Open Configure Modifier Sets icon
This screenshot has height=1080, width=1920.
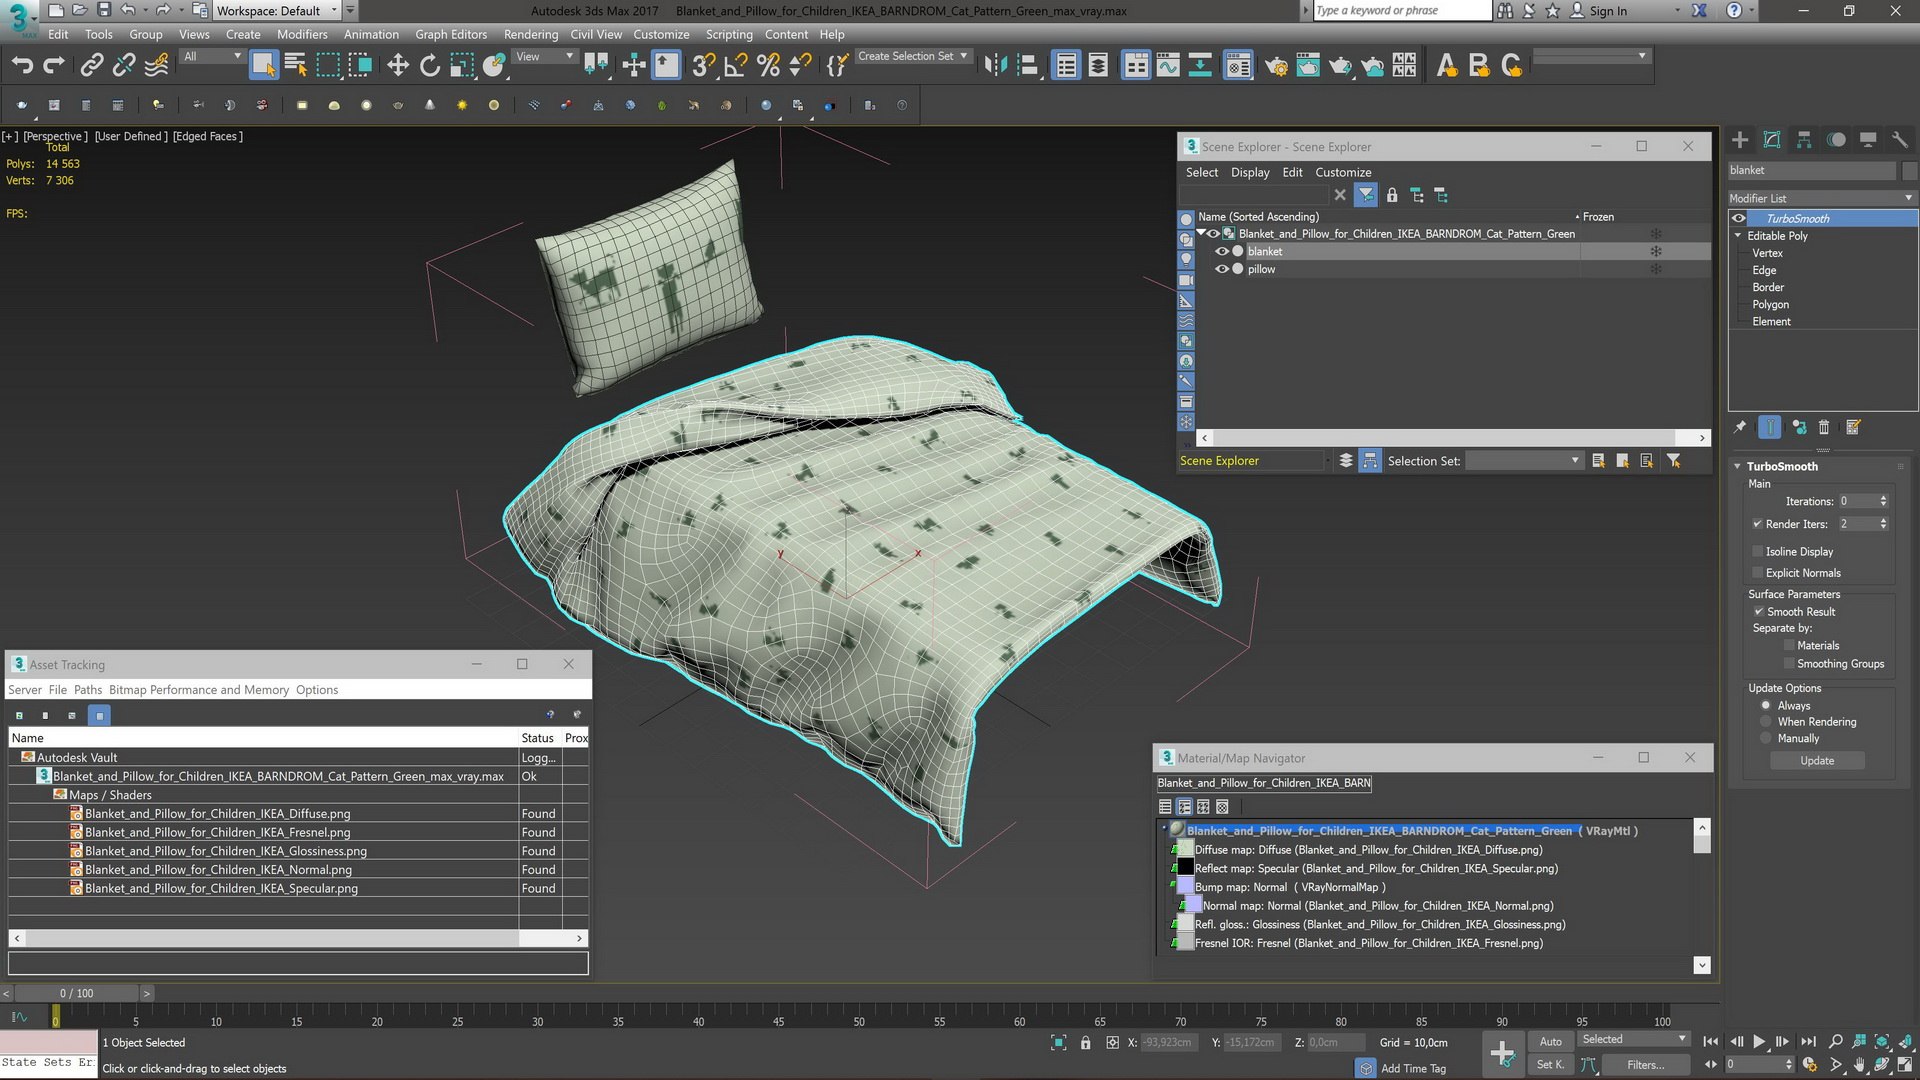point(1853,427)
